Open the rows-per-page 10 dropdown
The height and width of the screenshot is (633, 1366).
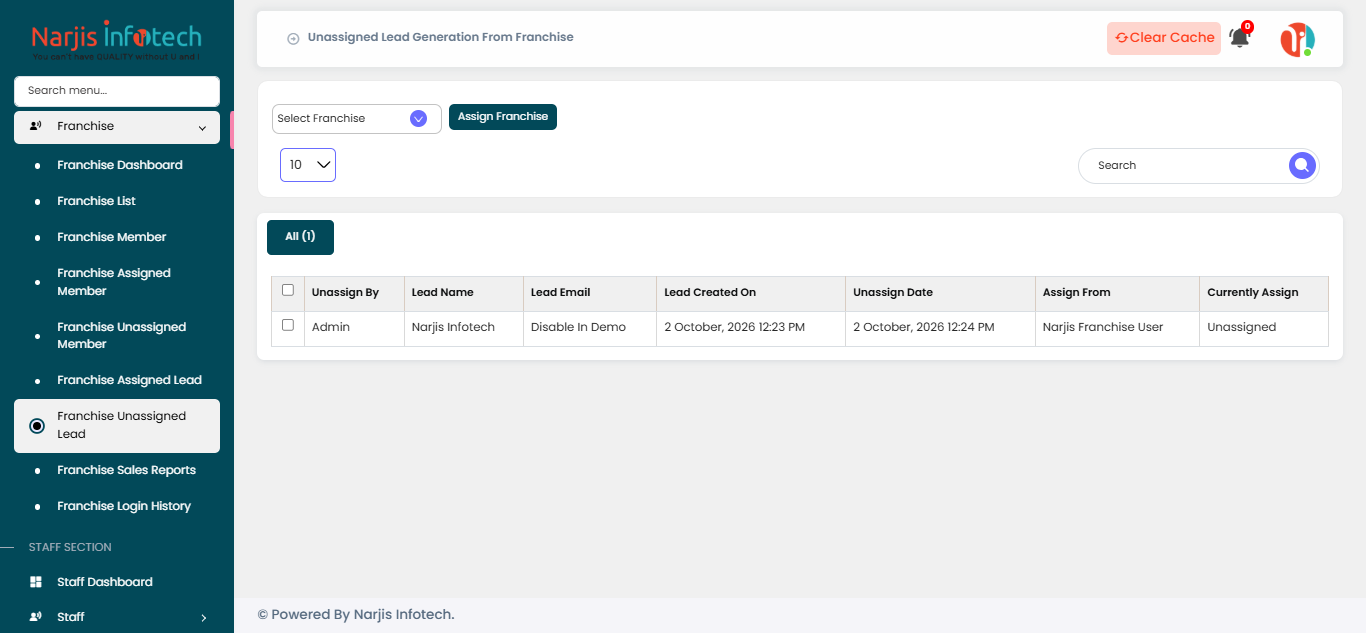[x=308, y=165]
